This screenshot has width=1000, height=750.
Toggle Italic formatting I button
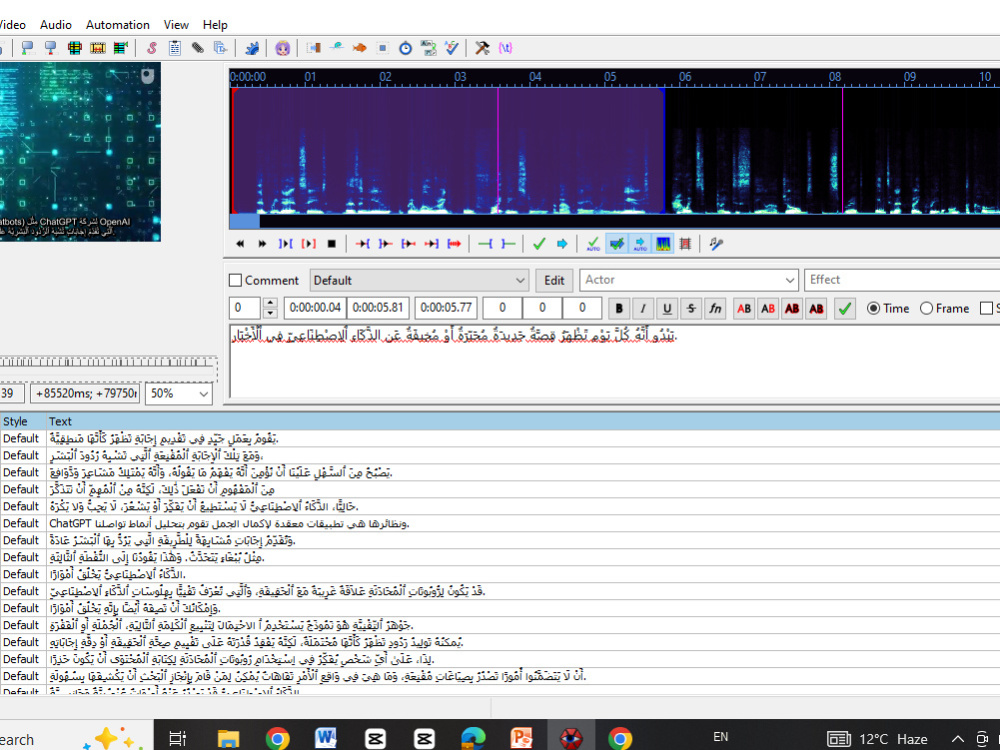(x=643, y=309)
